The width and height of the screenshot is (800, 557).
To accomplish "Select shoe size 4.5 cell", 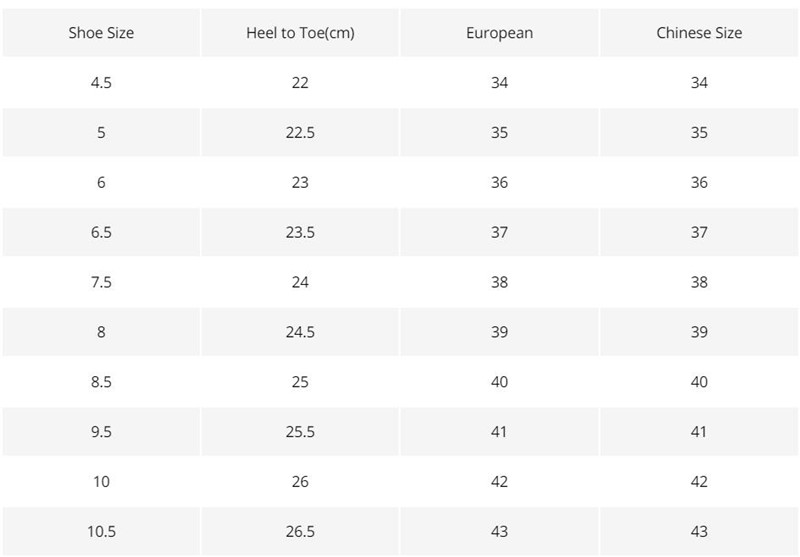I will tap(101, 83).
